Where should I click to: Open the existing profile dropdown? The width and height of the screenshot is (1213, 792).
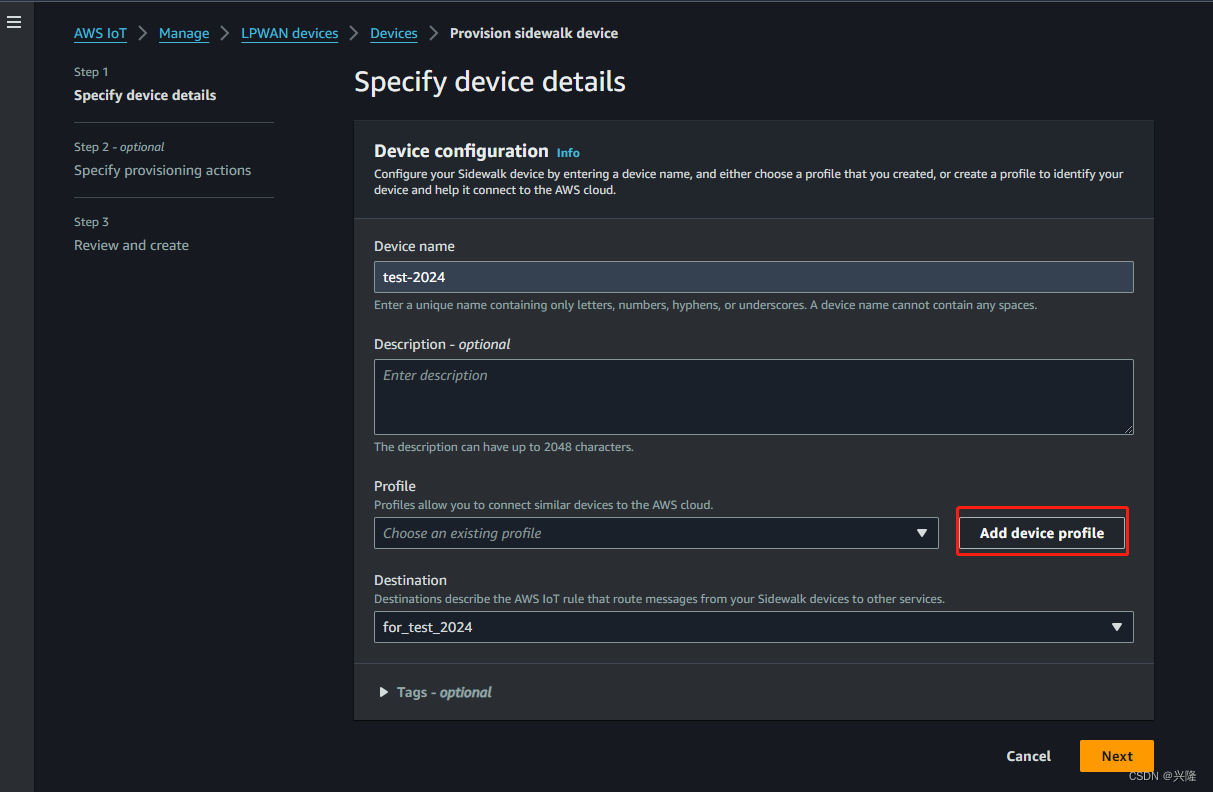click(656, 533)
